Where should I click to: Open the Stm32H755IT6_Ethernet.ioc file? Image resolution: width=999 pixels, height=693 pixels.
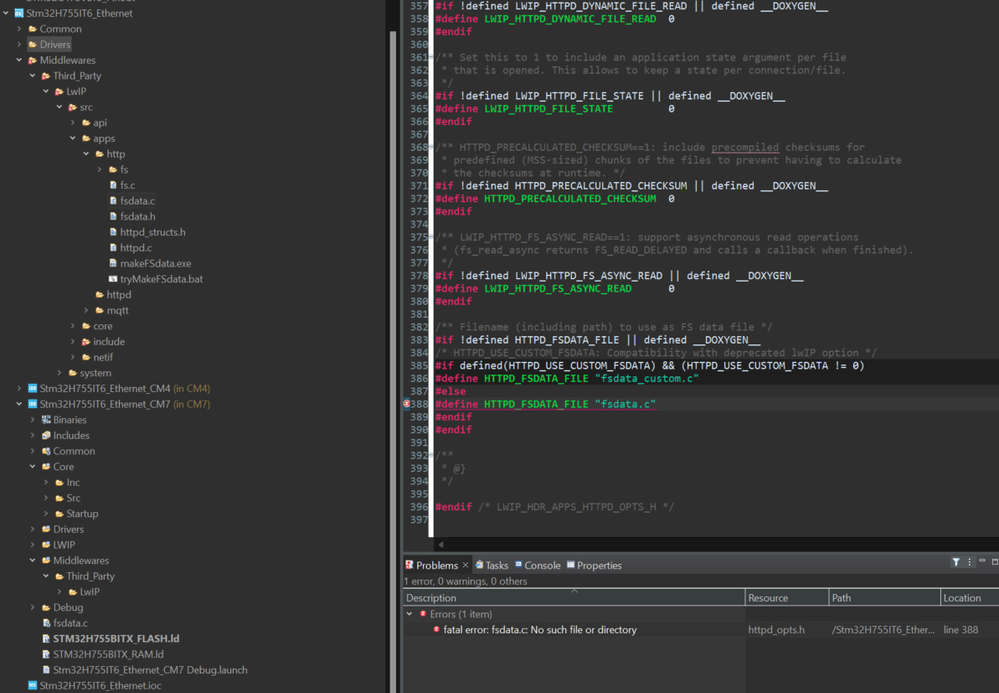[x=99, y=686]
